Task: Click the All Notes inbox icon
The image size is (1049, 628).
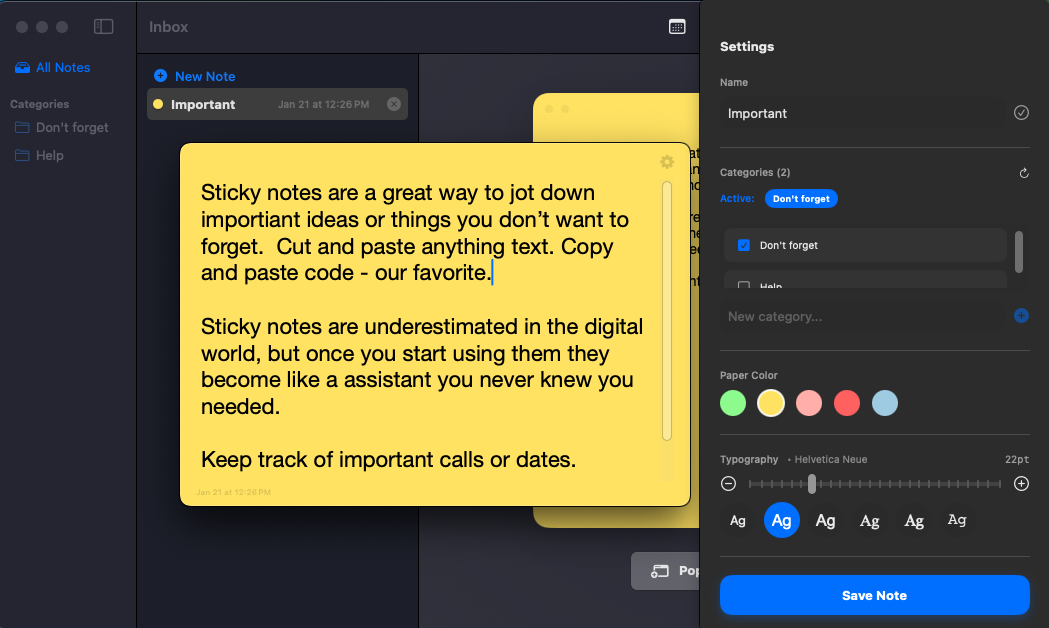Action: tap(22, 67)
